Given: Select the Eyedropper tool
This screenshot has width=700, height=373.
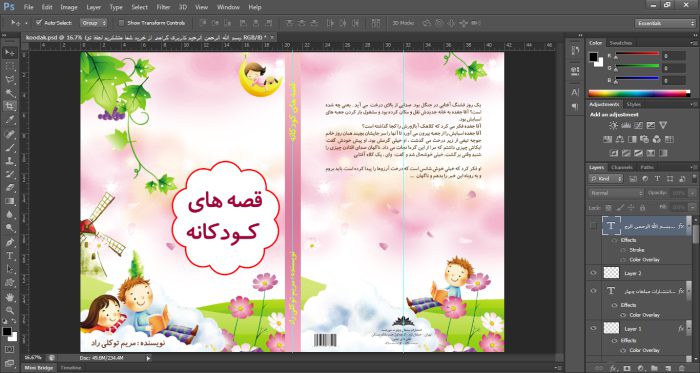Looking at the screenshot, I should 9,120.
